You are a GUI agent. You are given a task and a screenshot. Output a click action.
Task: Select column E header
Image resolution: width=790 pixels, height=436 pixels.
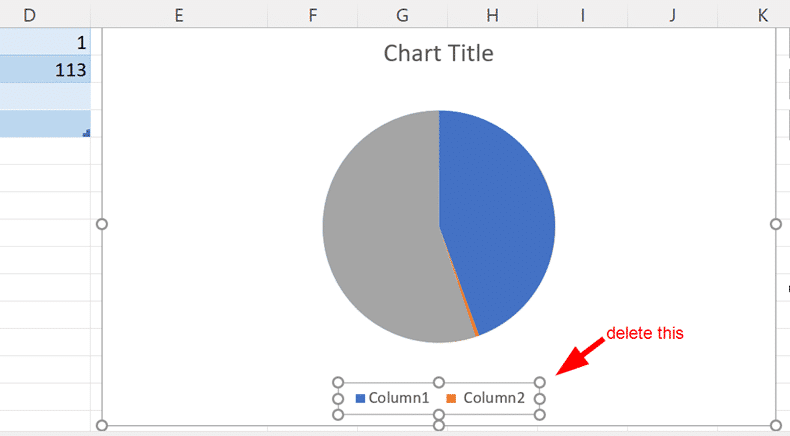(x=178, y=15)
